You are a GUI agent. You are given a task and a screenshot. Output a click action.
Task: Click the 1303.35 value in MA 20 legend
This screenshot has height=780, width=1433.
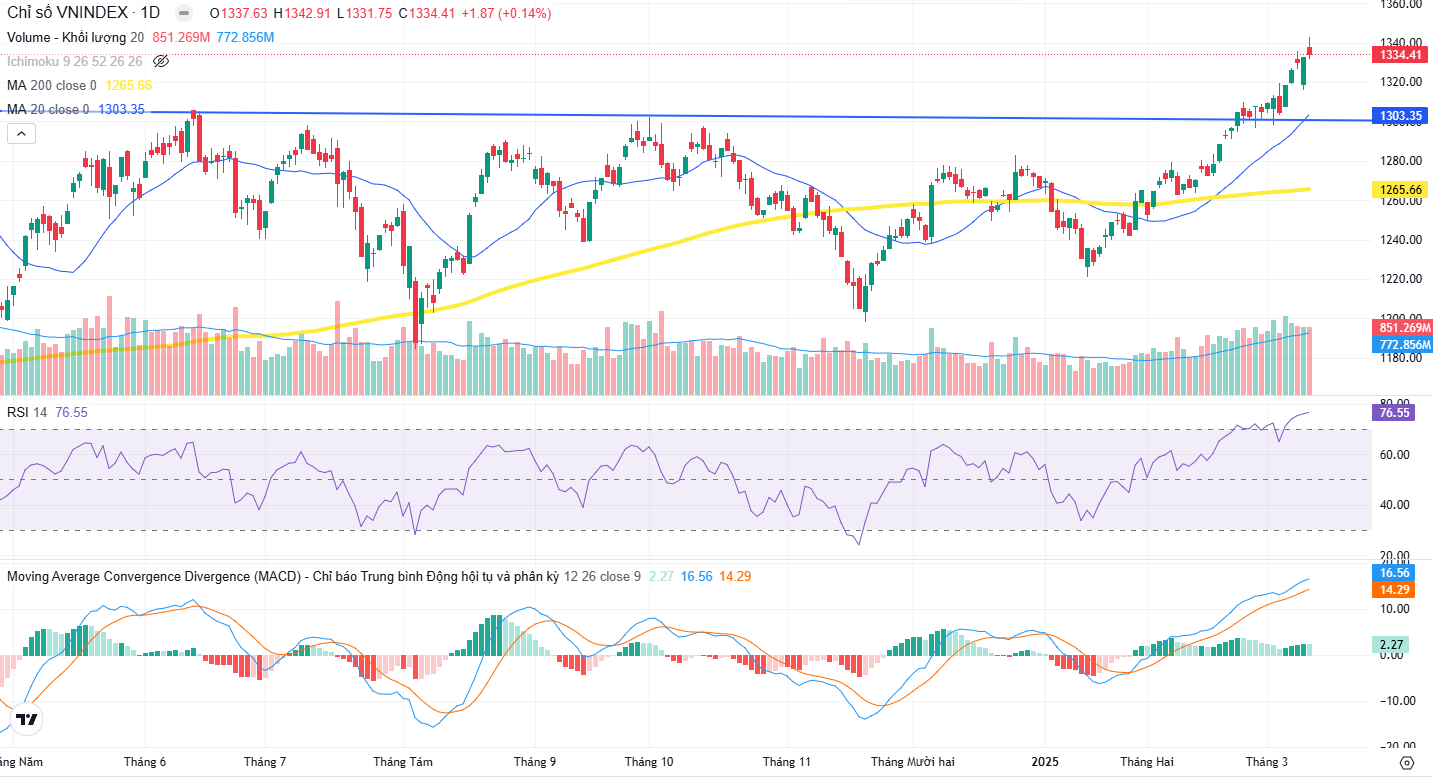121,109
